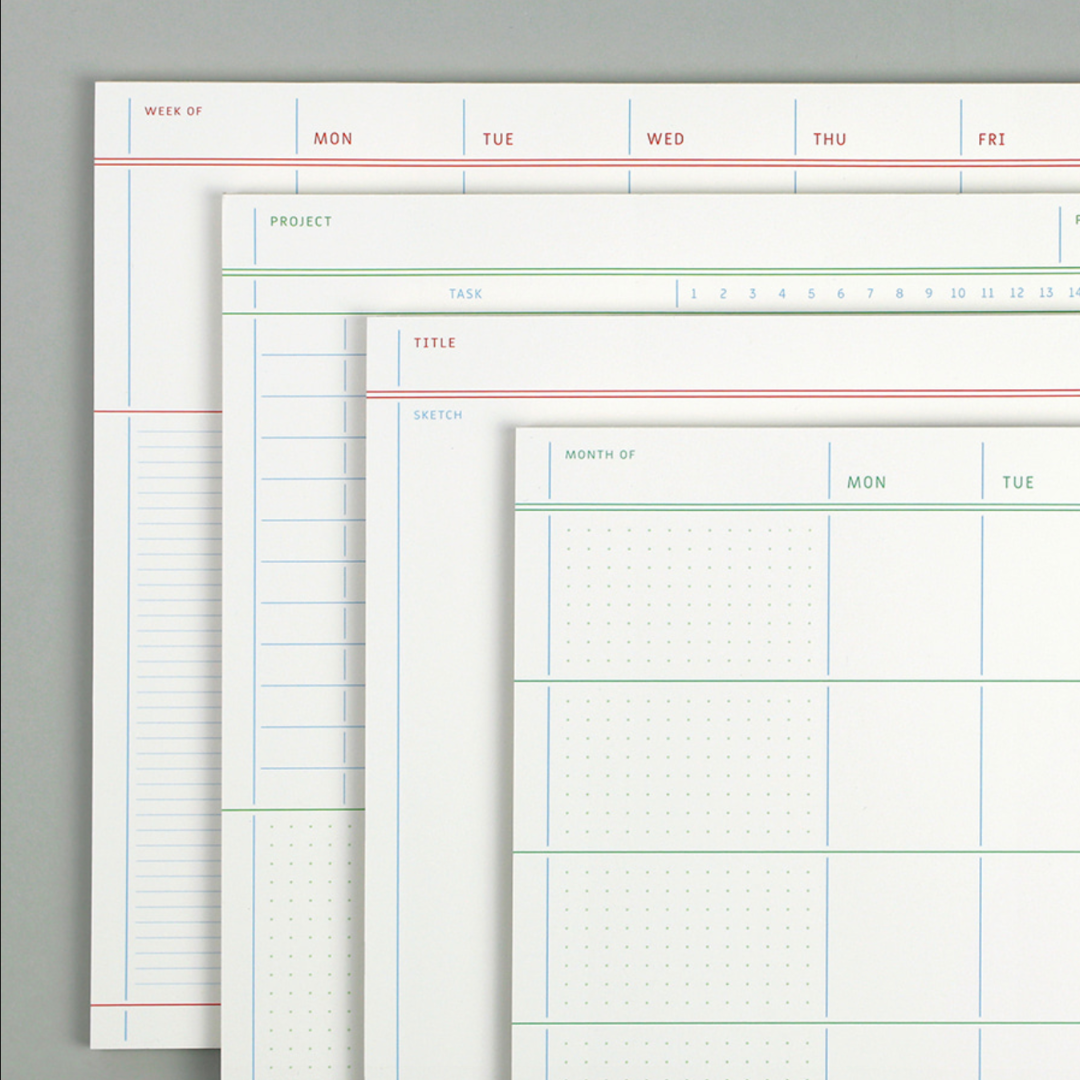Select the THU weekday column header
The image size is (1080, 1080).
coord(829,139)
